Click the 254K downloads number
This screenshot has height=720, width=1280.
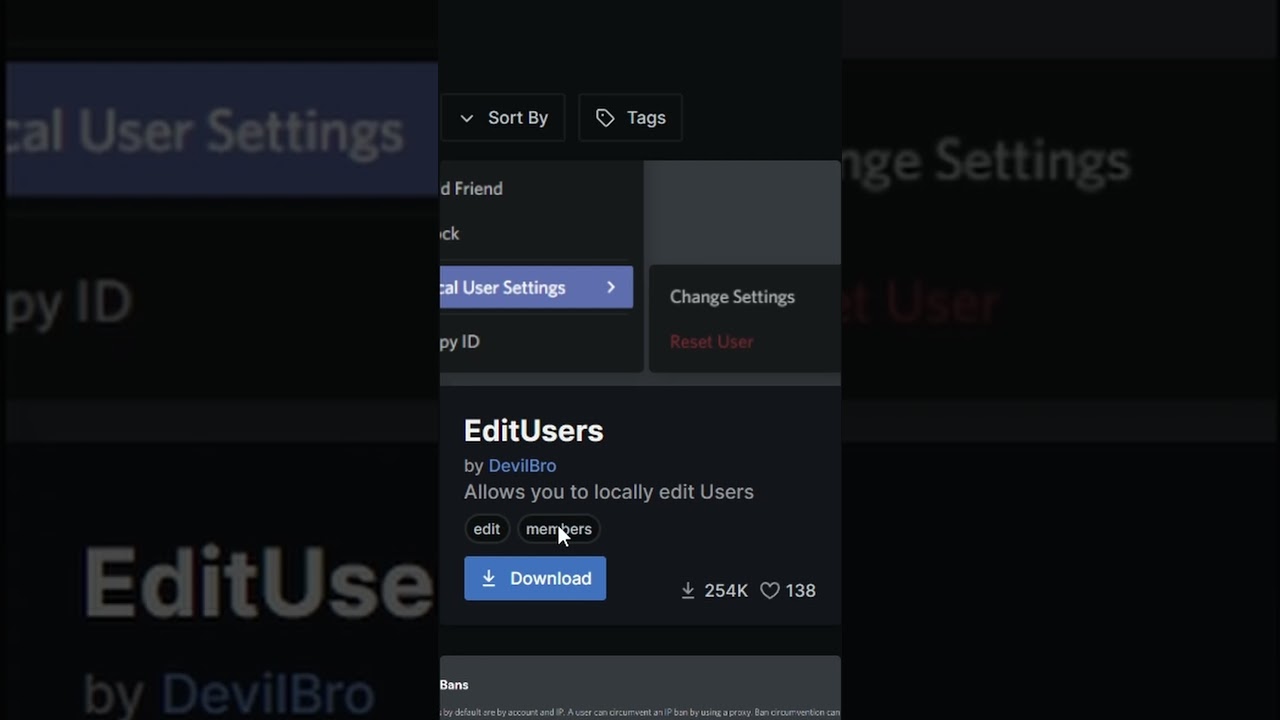(x=726, y=591)
